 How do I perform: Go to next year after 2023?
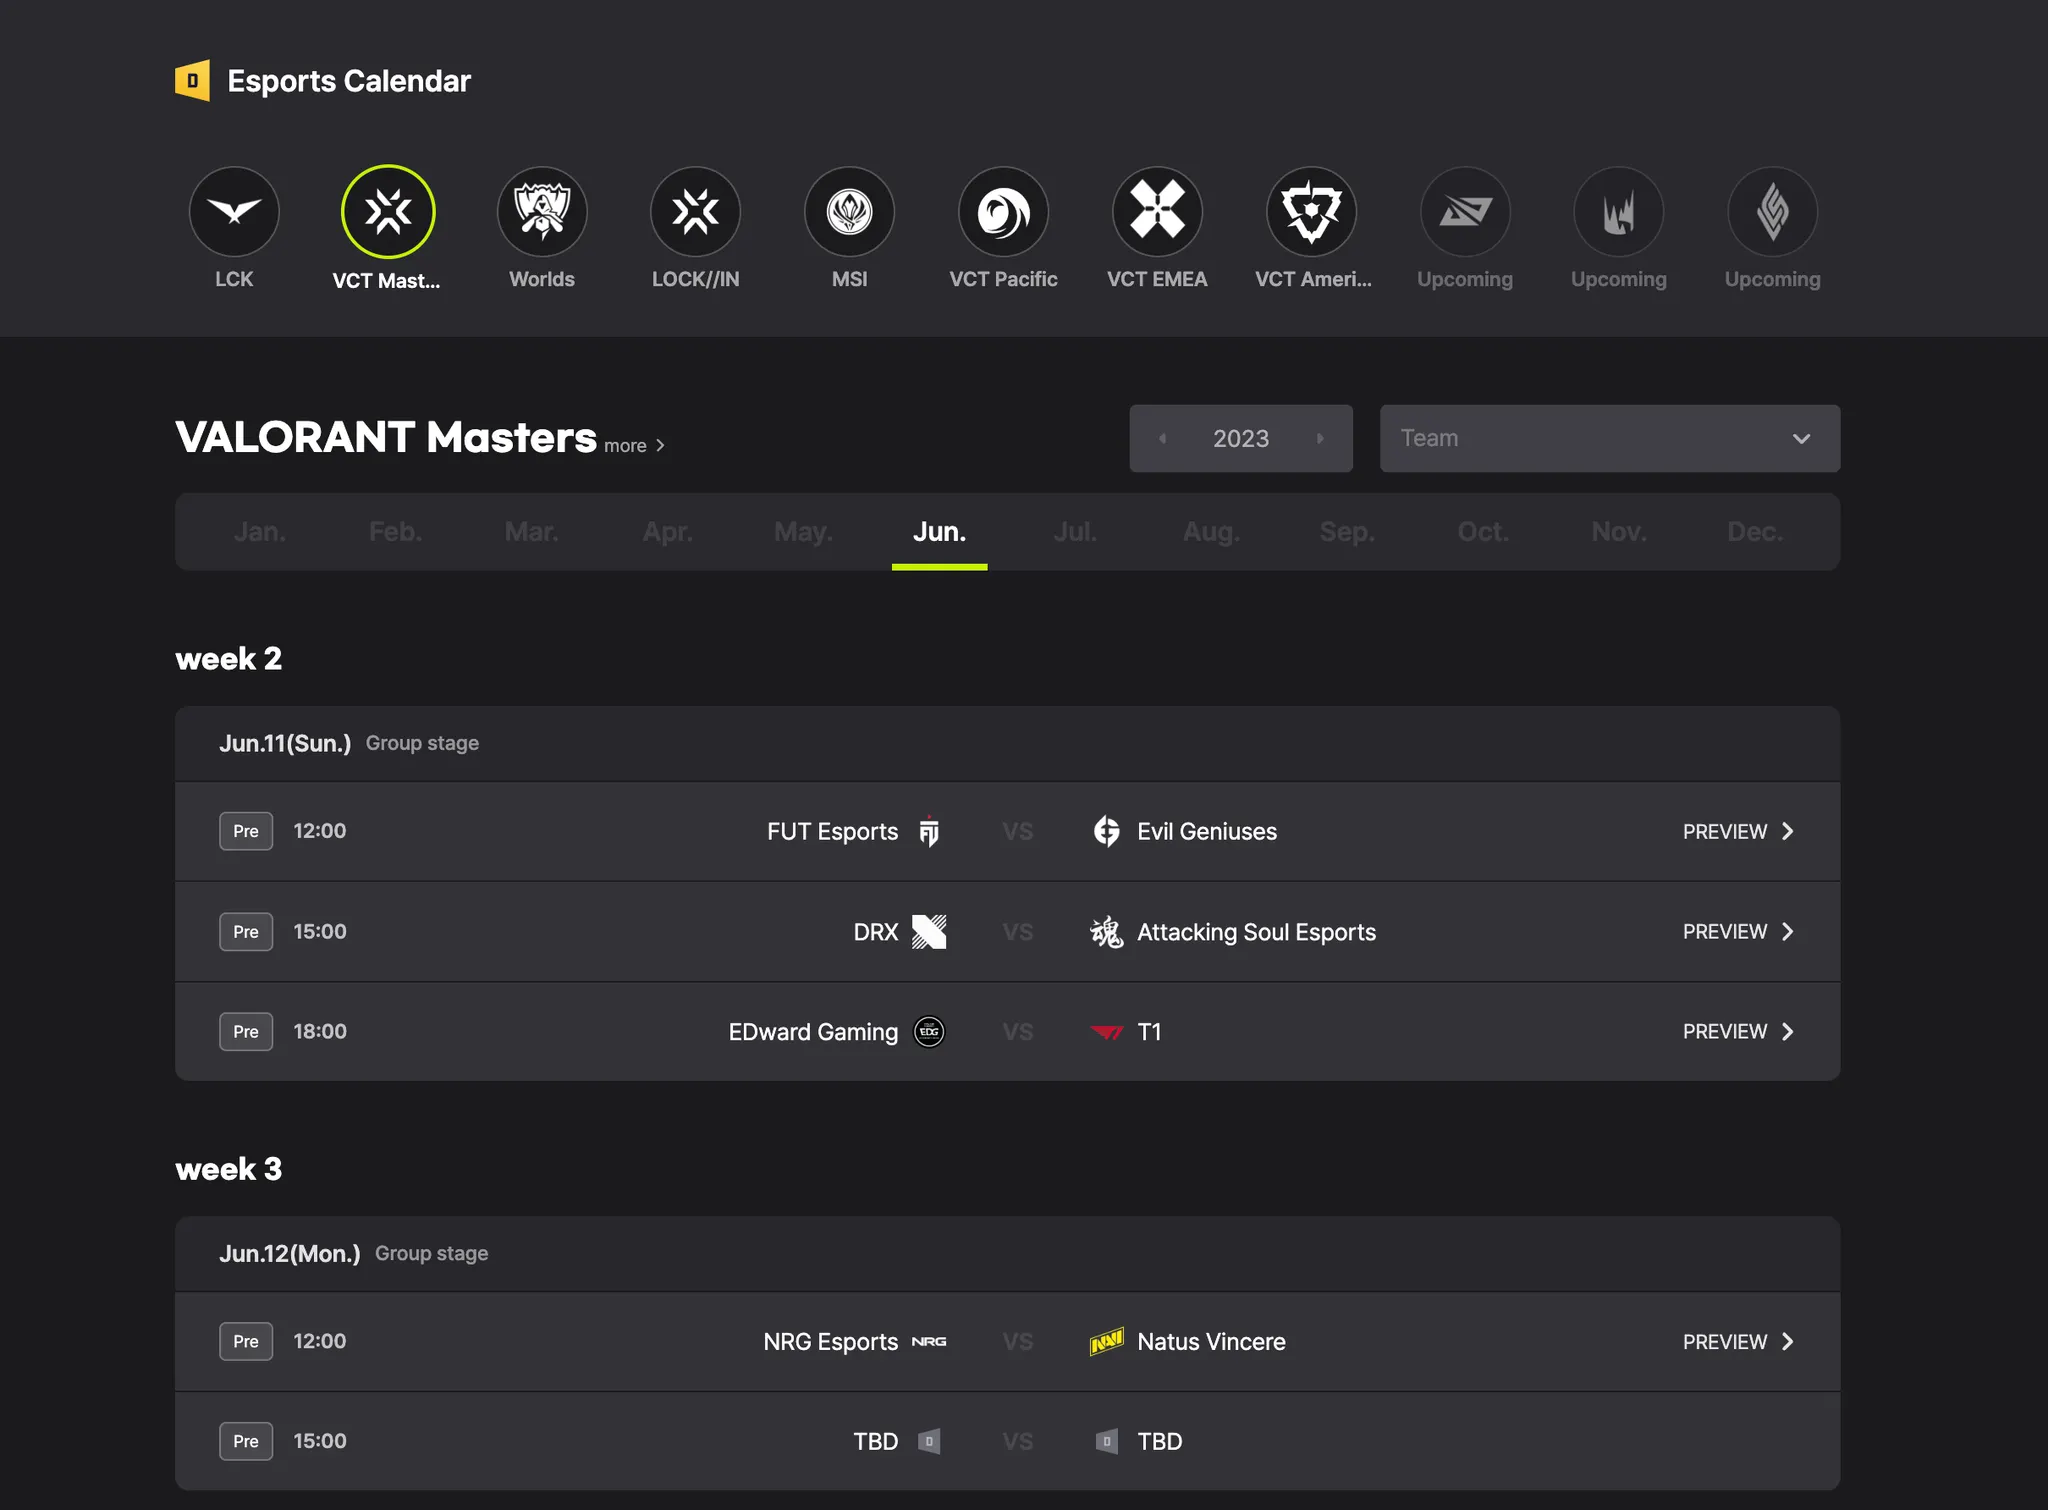tap(1320, 439)
